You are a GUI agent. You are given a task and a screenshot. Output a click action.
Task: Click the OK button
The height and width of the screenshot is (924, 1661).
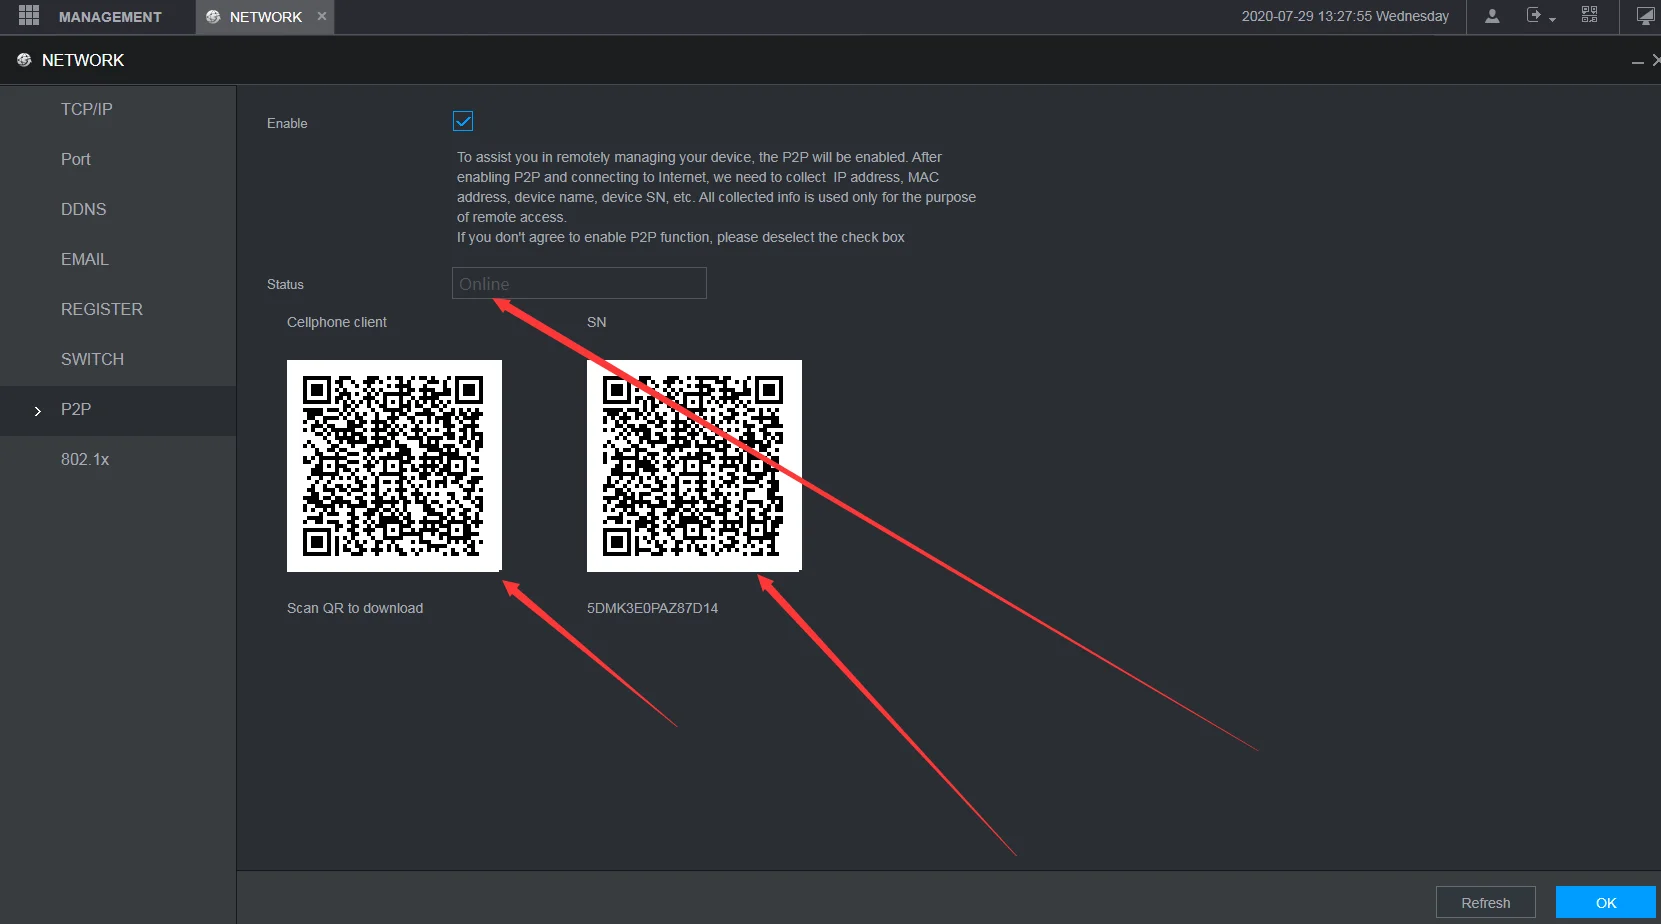coord(1606,903)
